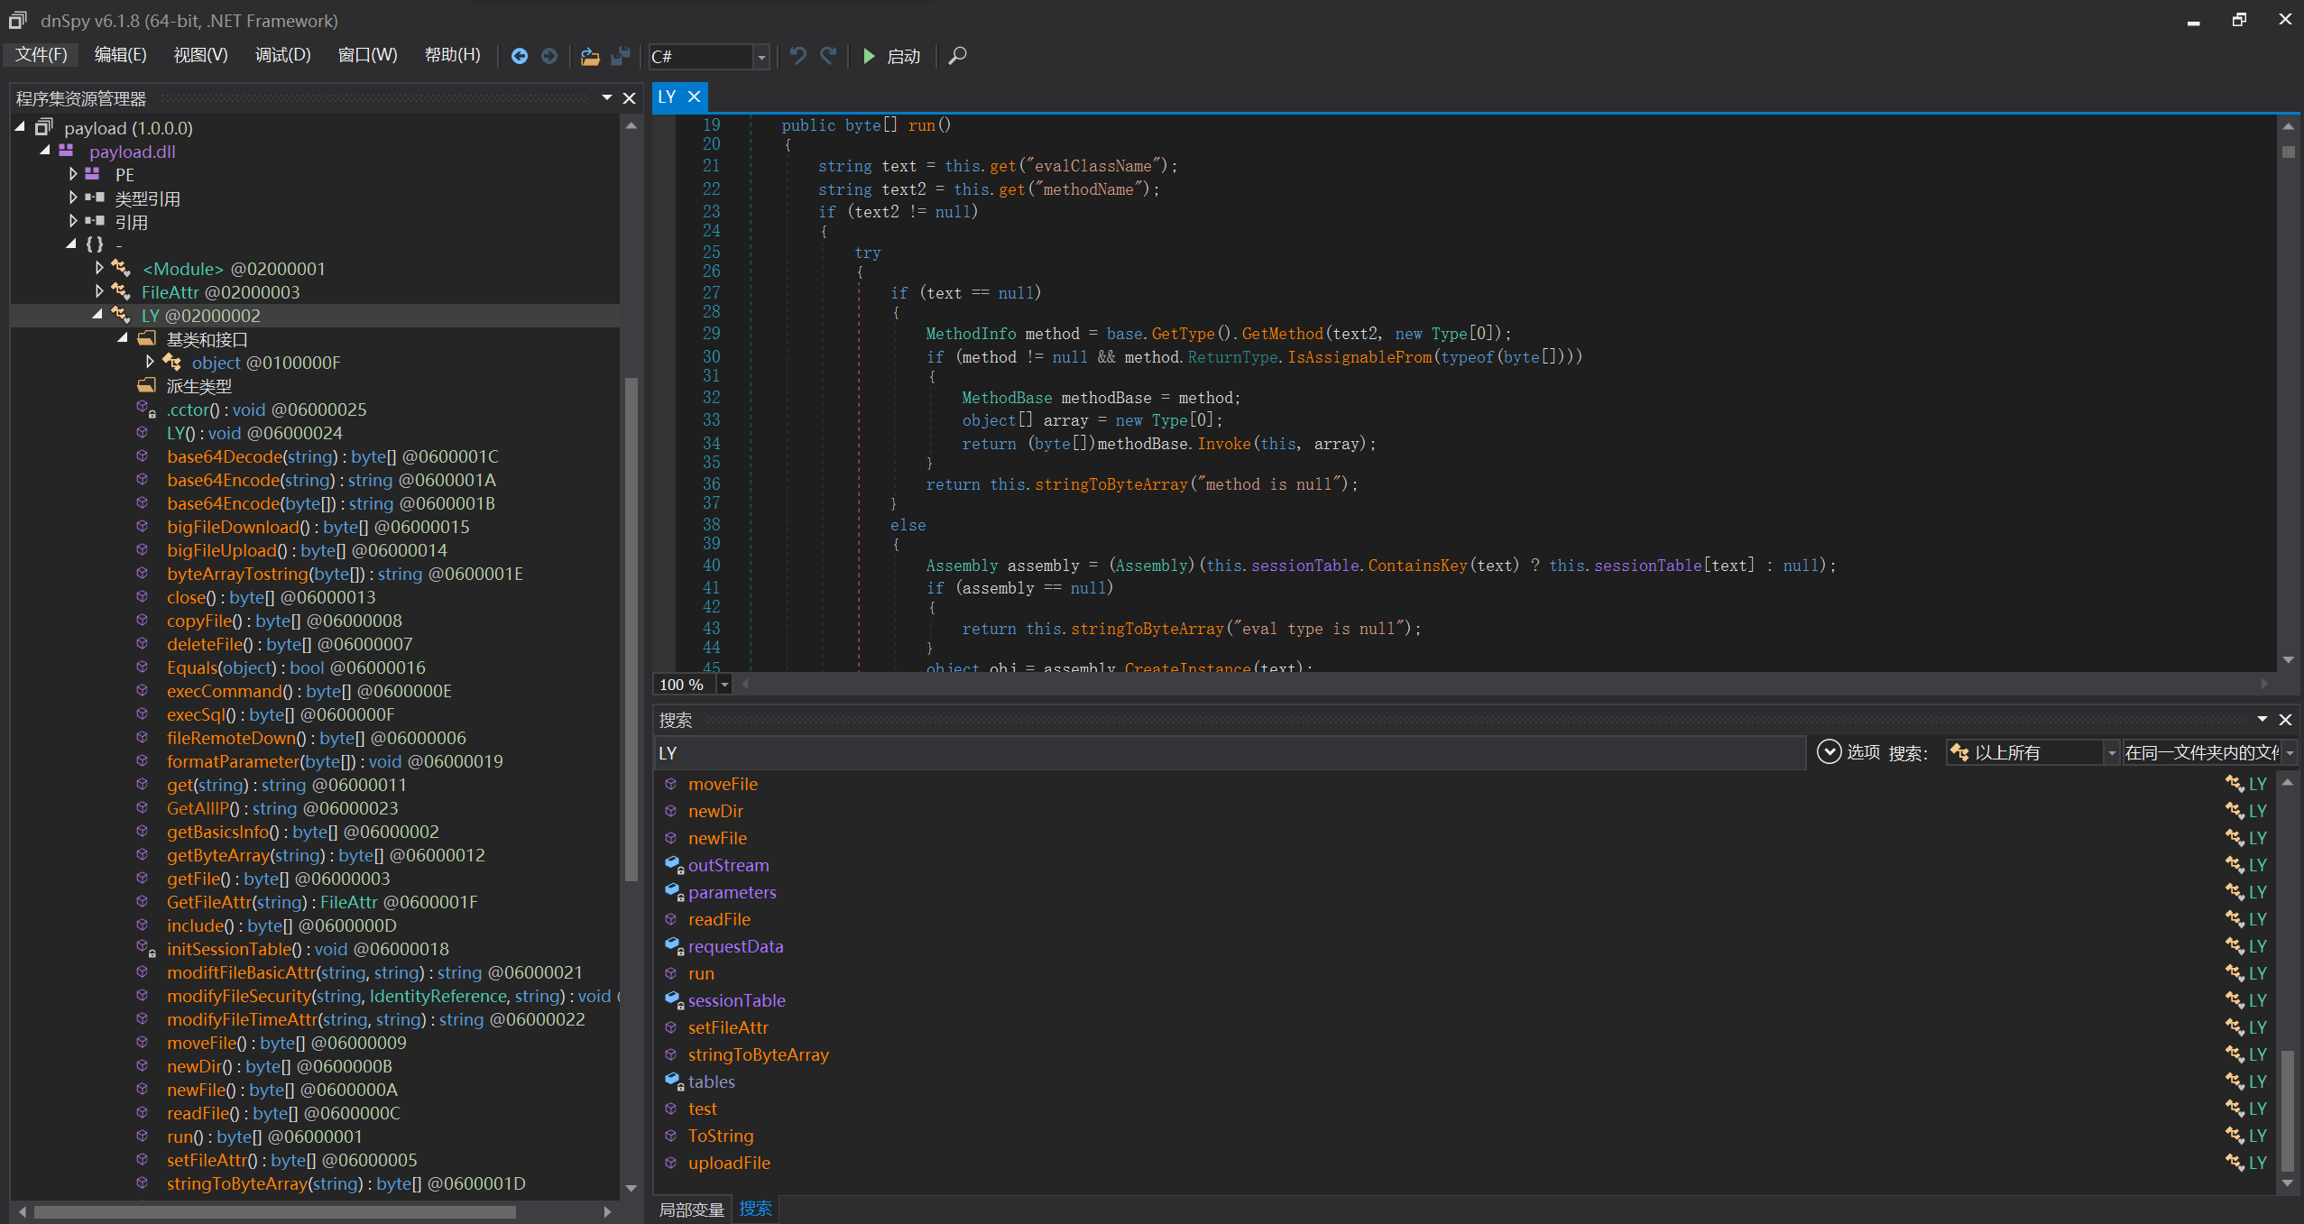This screenshot has height=1224, width=2304.
Task: Click the search input field containing LY
Action: pyautogui.click(x=1230, y=753)
